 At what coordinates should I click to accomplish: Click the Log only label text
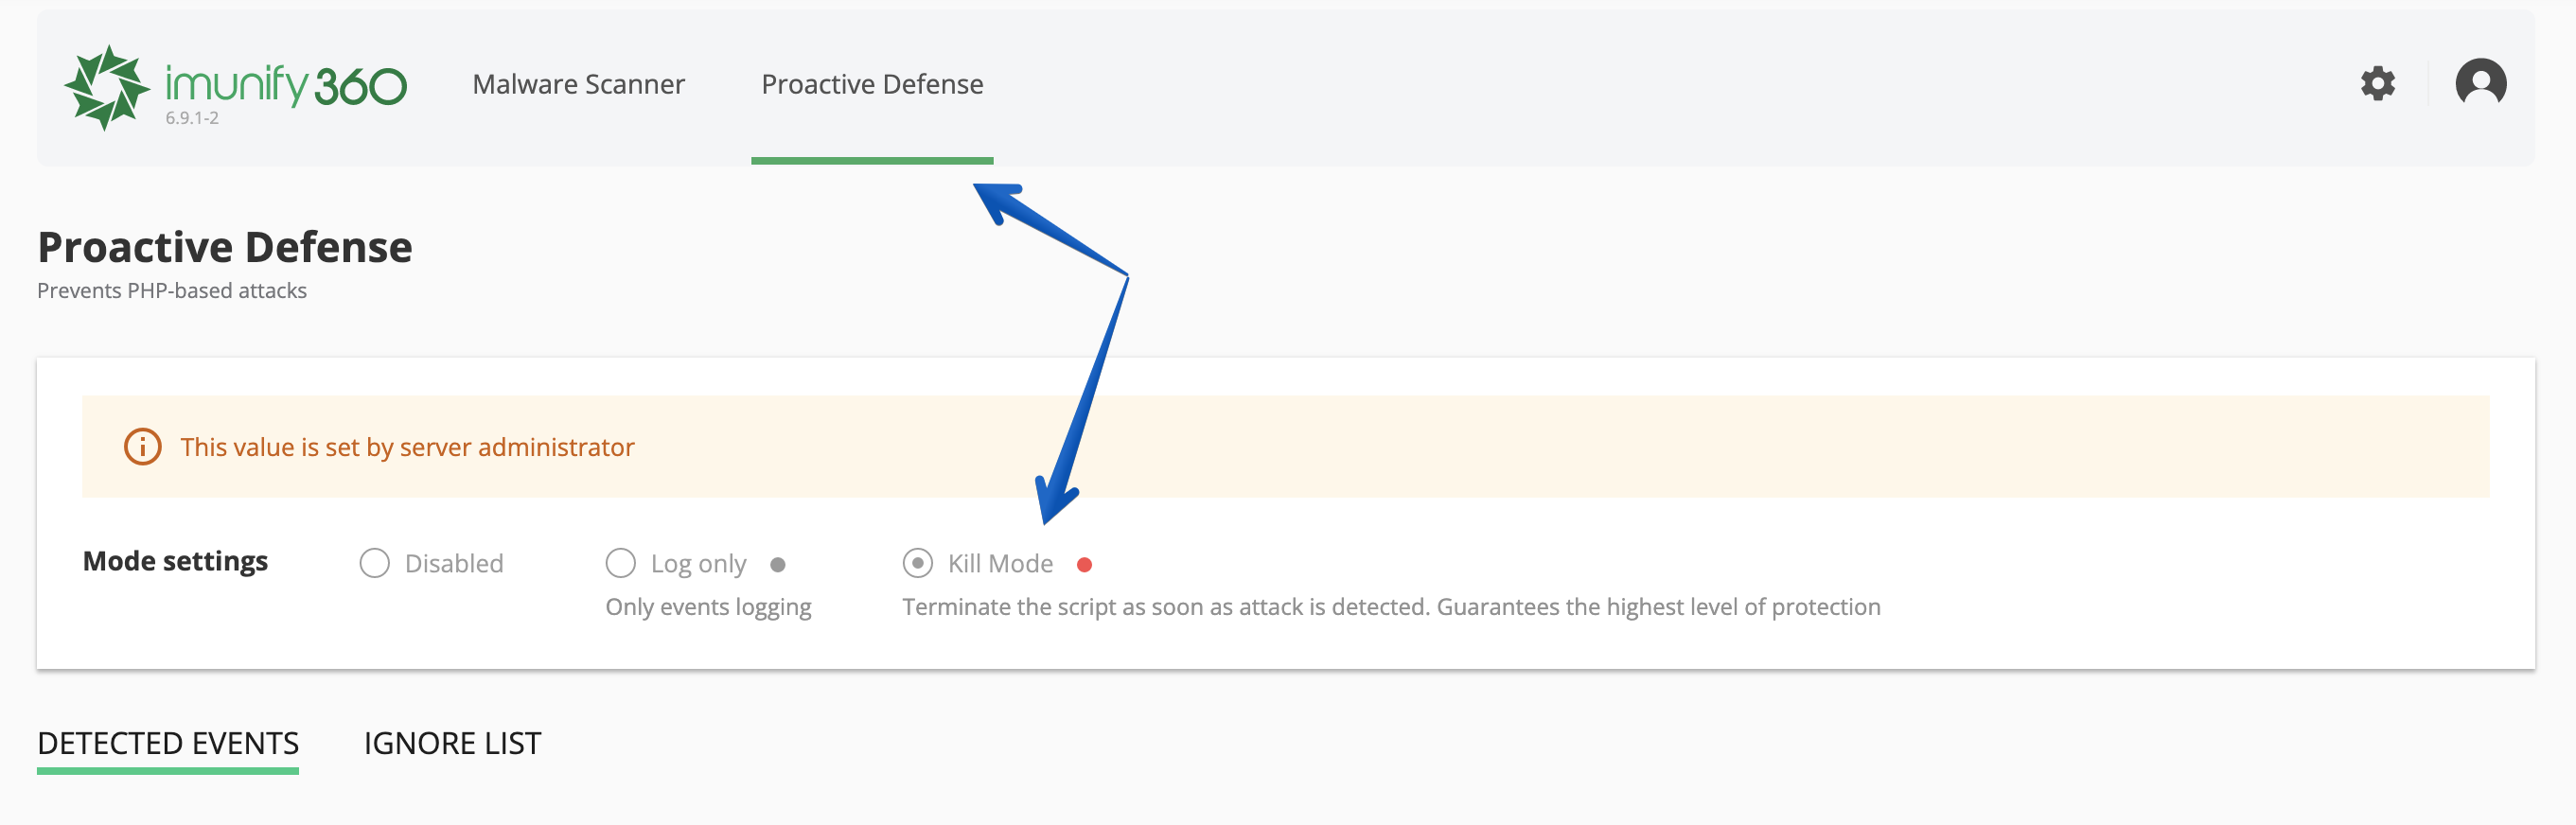(x=698, y=565)
